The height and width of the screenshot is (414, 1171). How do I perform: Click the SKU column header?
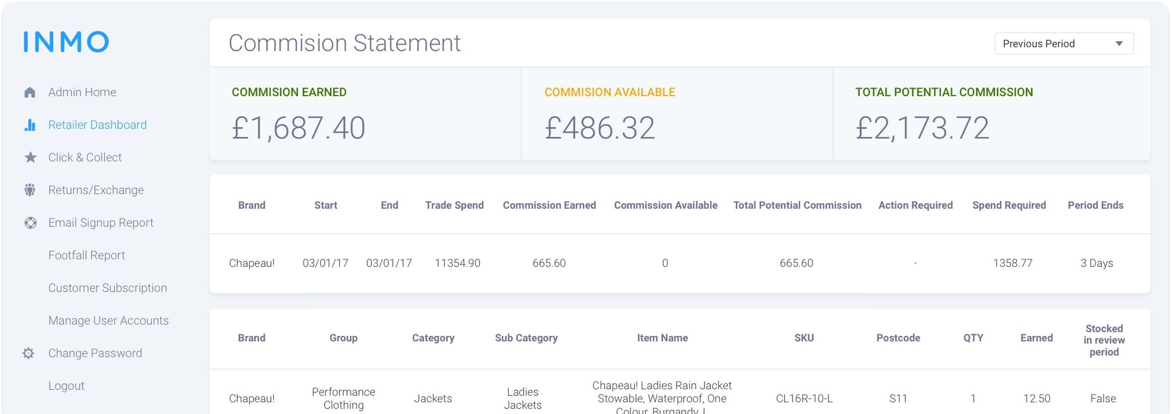(804, 338)
